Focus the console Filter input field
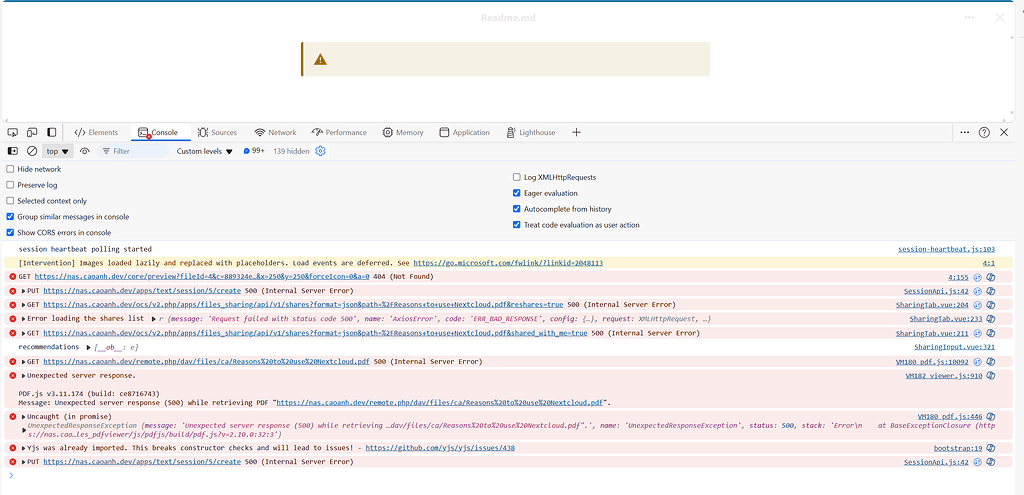Viewport: 1024px width, 495px height. [x=133, y=151]
